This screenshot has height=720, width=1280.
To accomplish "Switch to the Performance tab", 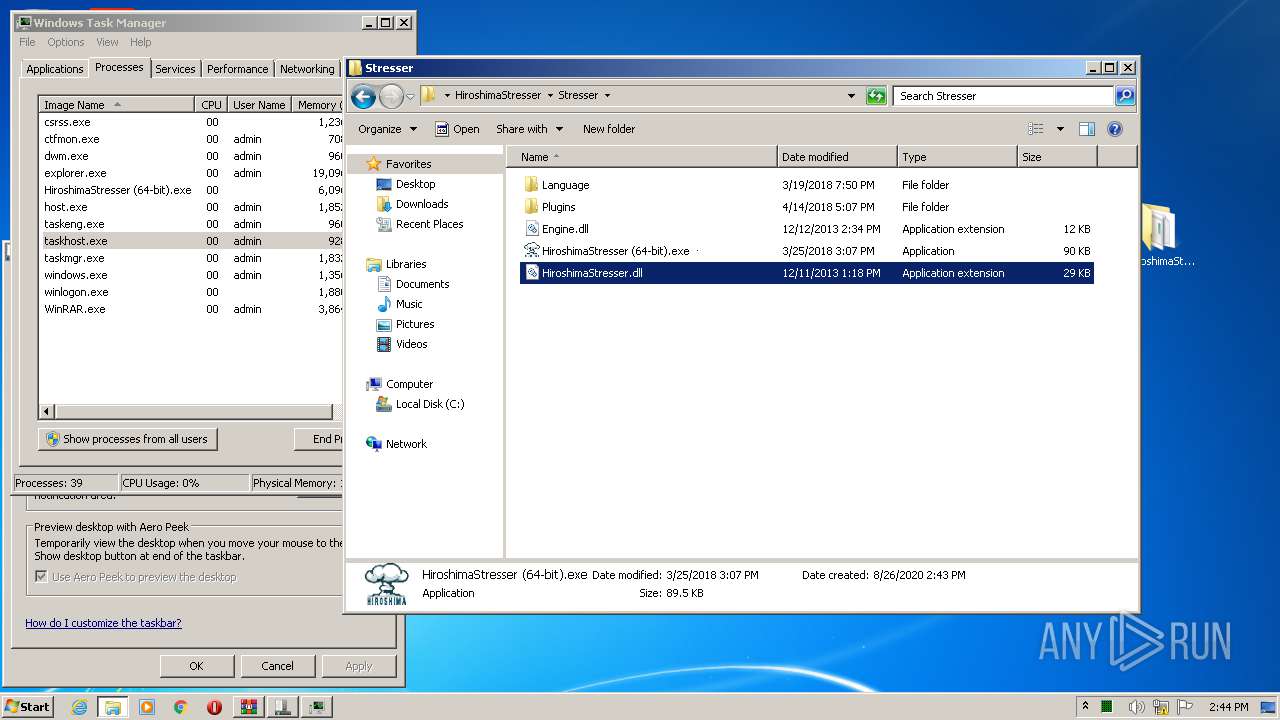I will 238,69.
